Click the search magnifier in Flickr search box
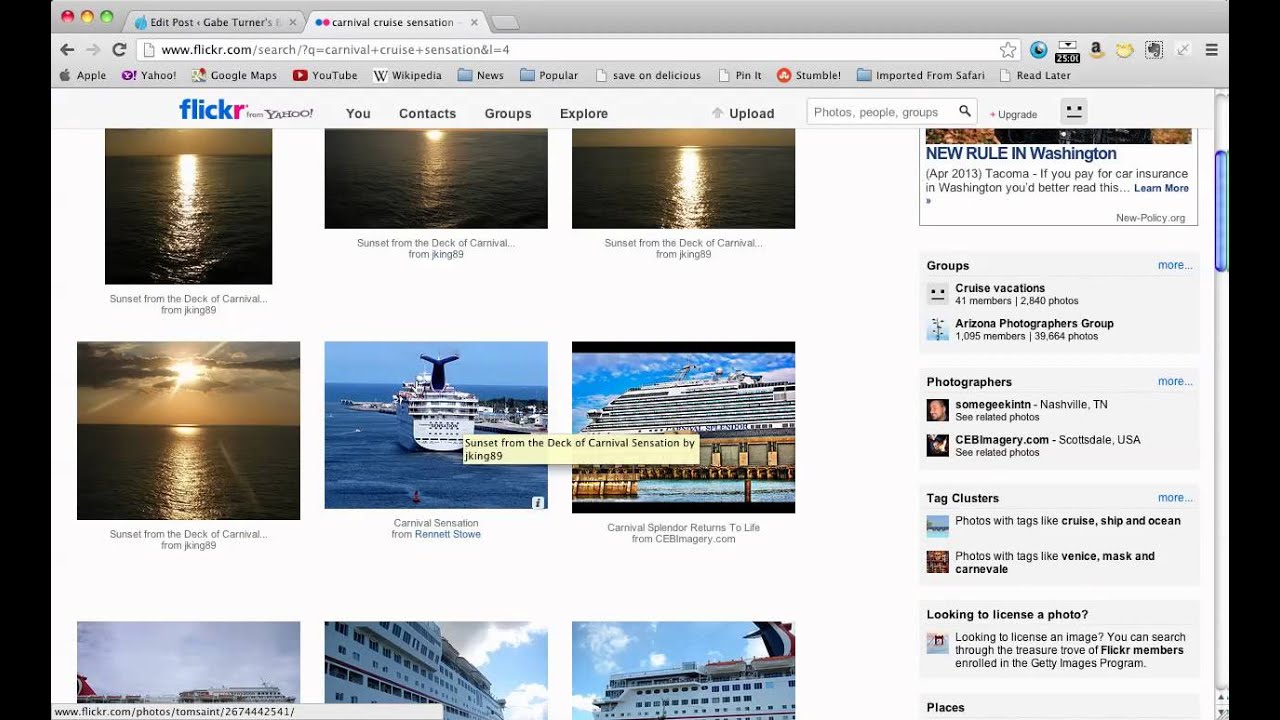1280x720 pixels. [965, 112]
